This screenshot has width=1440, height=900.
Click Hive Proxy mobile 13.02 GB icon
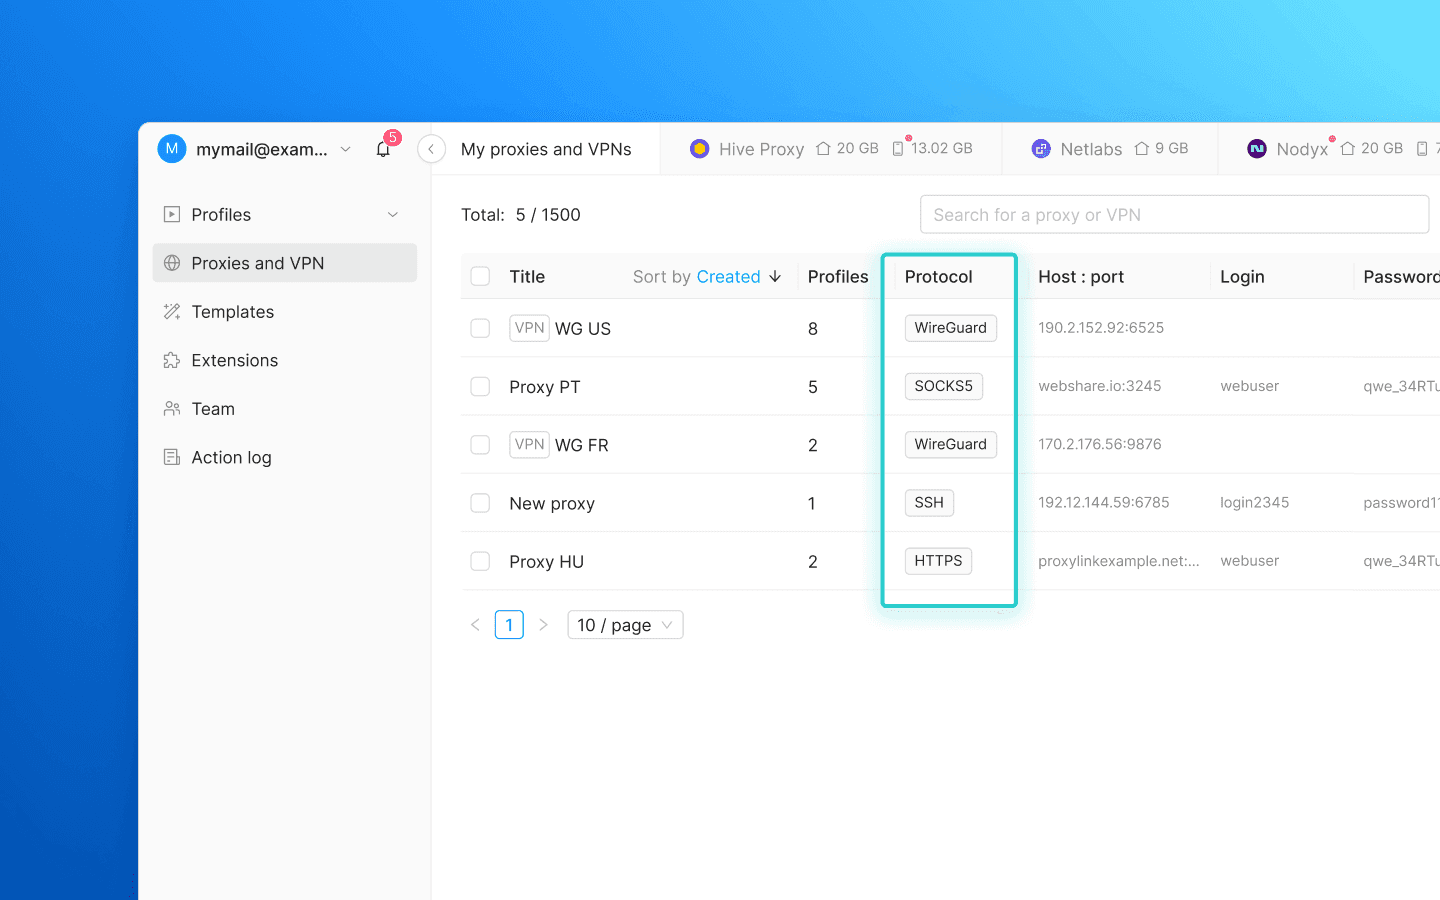[x=898, y=148]
